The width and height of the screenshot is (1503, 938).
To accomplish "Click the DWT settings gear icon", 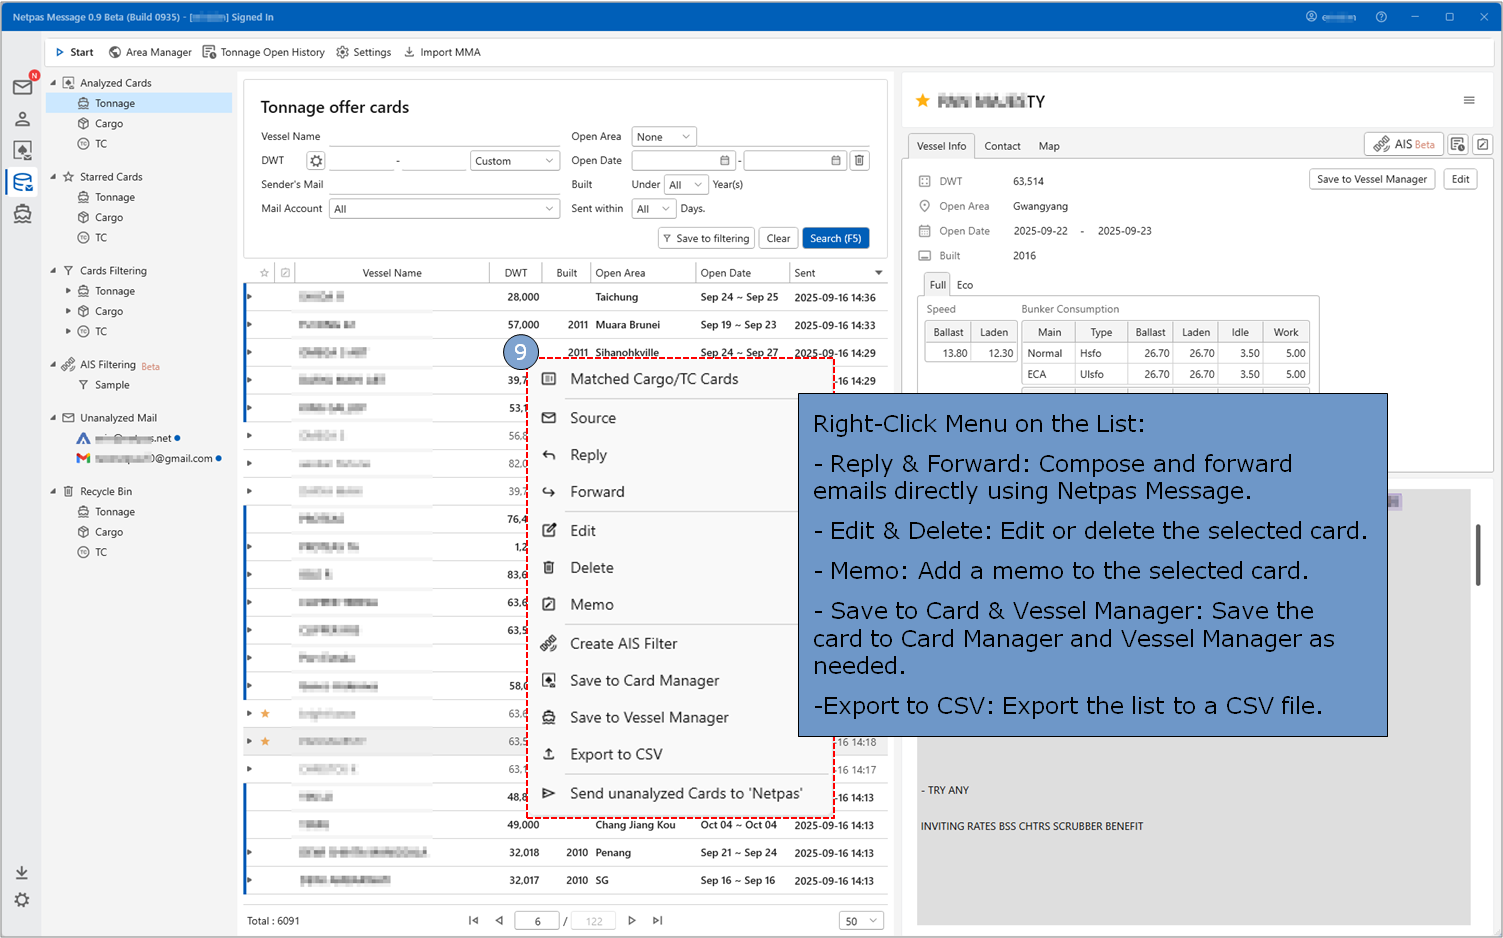I will click(x=316, y=161).
